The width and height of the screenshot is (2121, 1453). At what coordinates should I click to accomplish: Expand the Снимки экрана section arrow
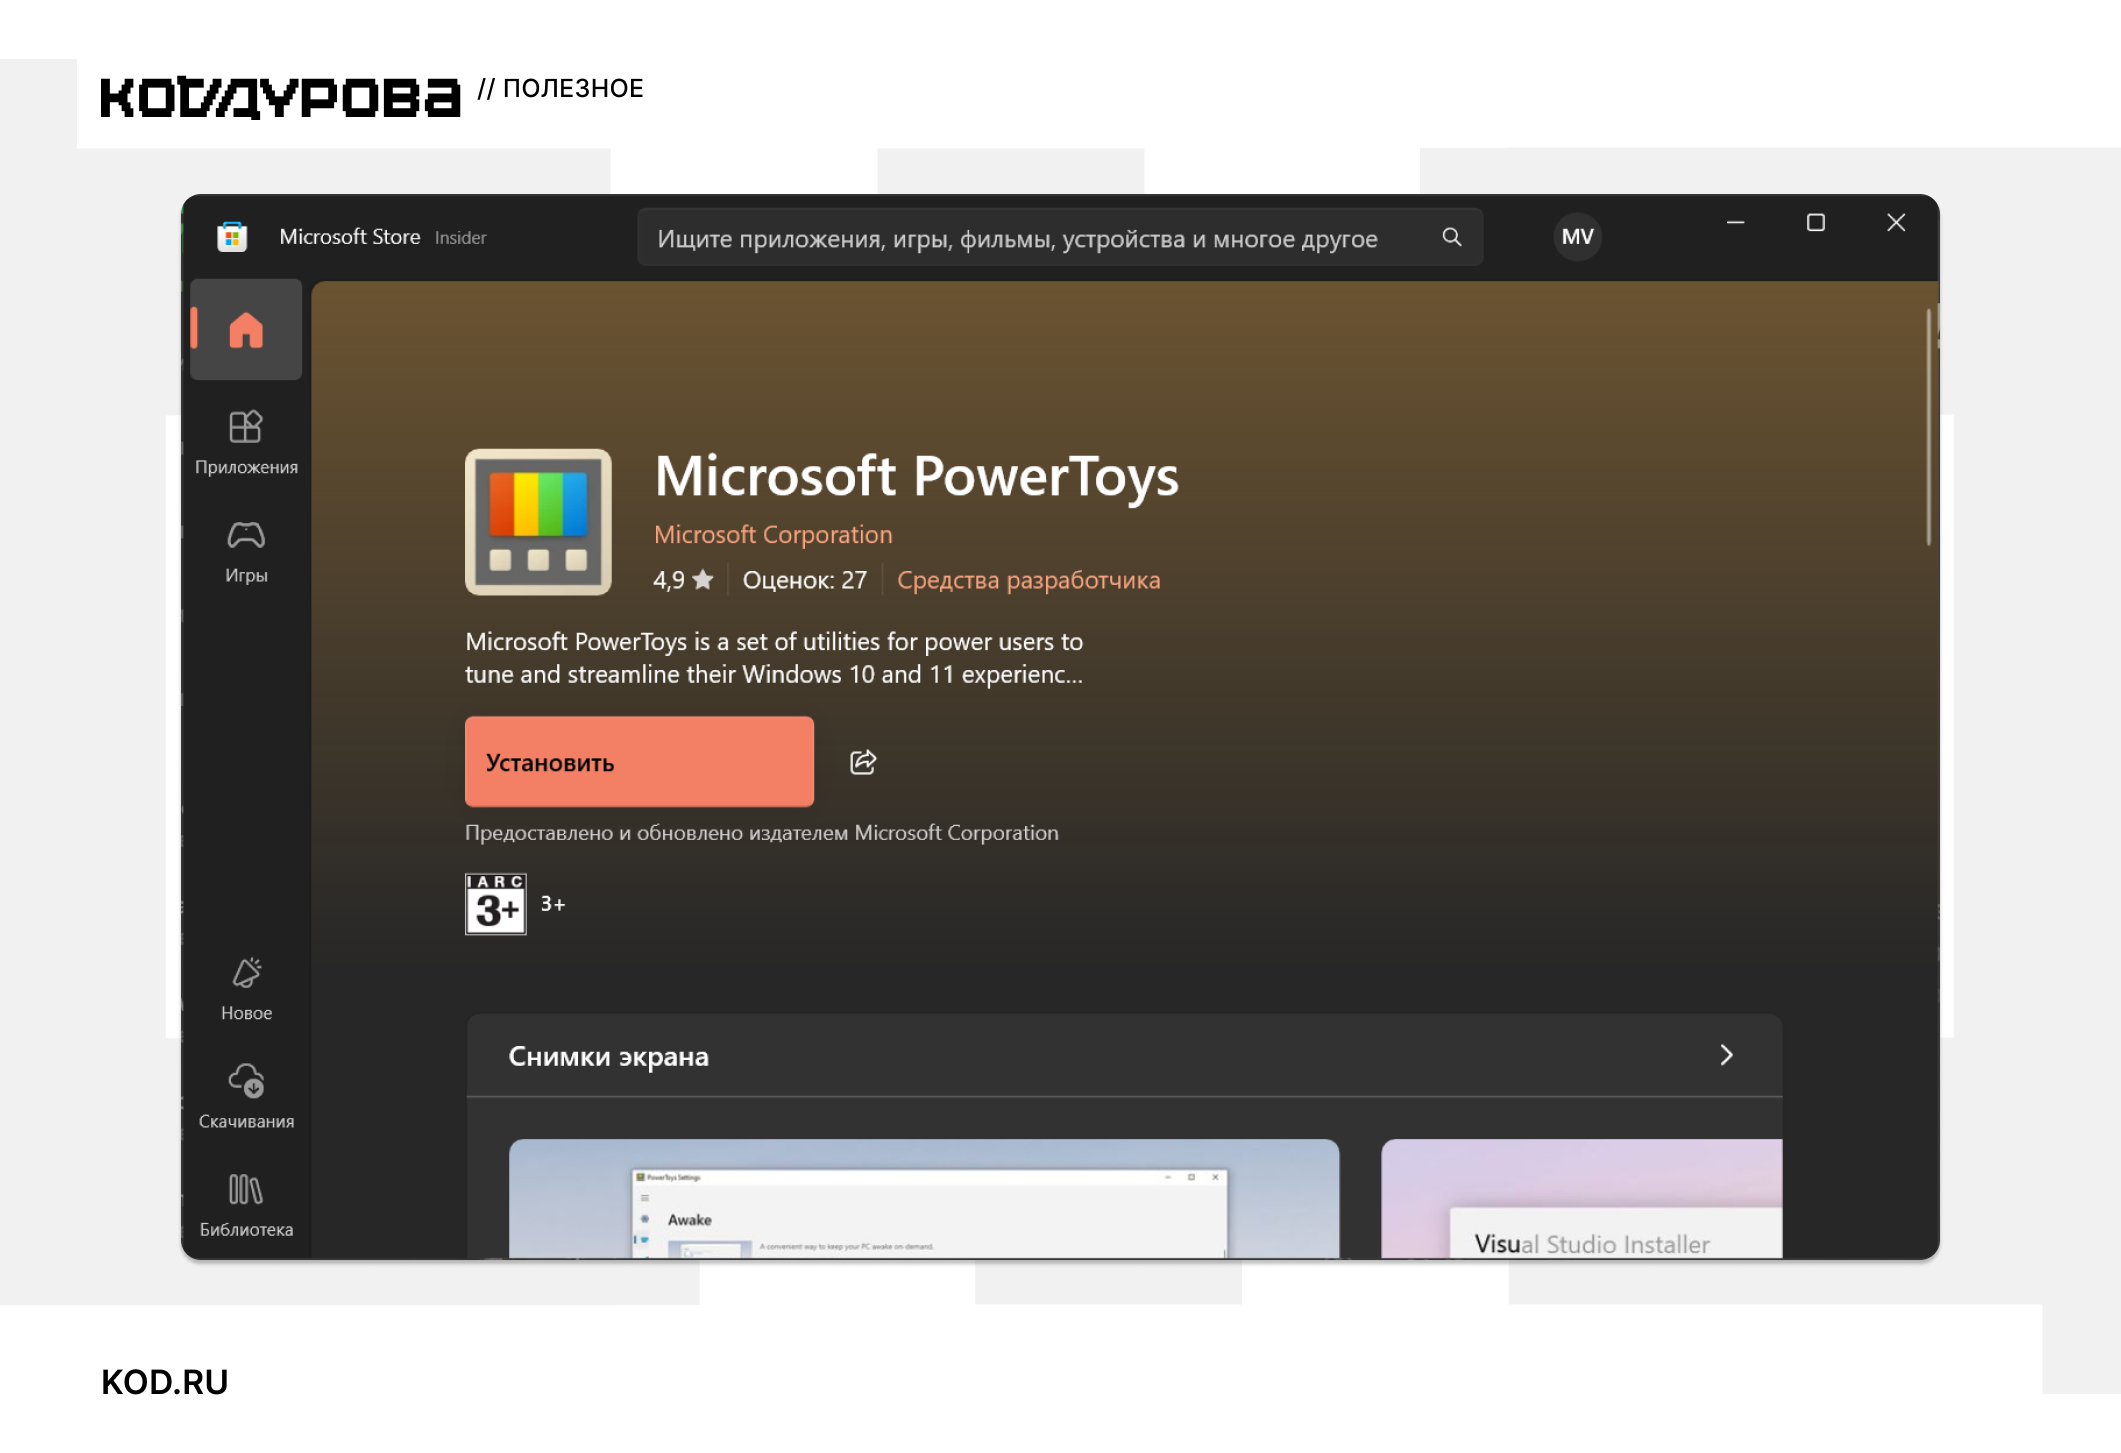[1726, 1055]
